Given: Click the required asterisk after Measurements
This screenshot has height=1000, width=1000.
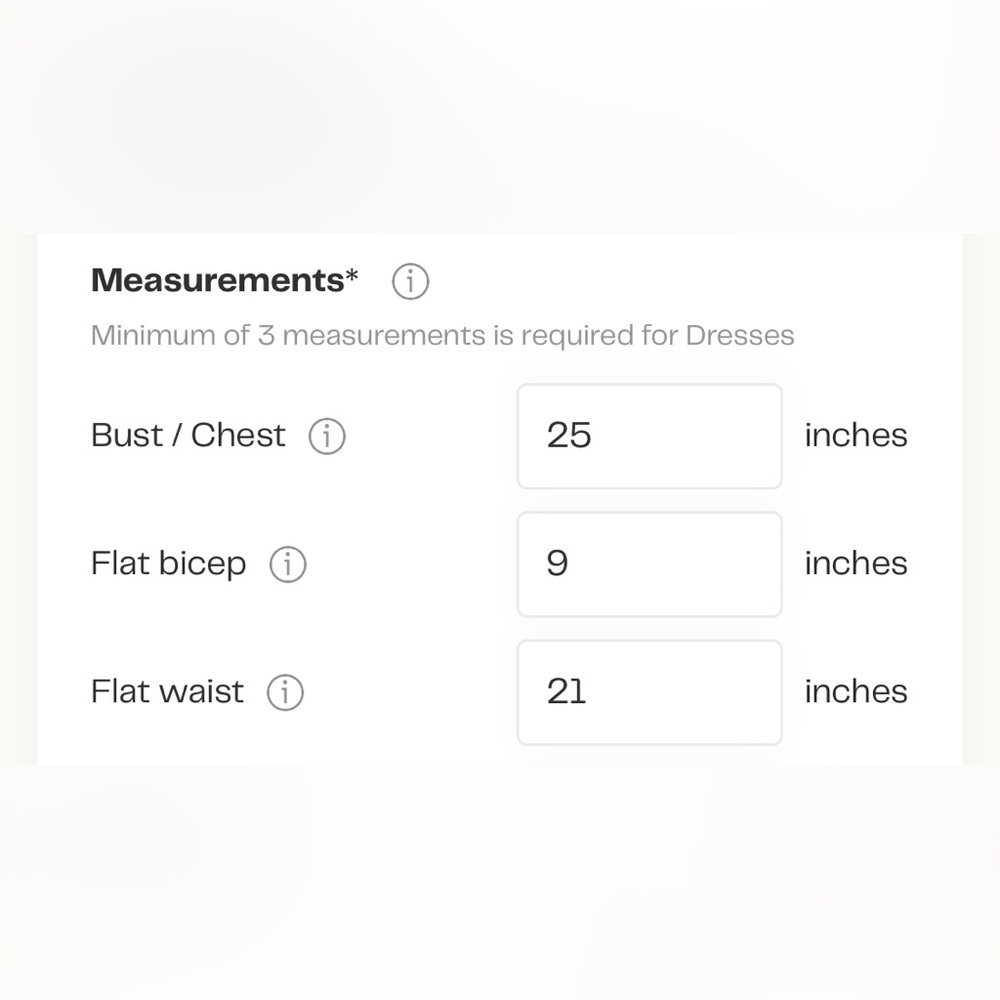Looking at the screenshot, I should tap(352, 276).
